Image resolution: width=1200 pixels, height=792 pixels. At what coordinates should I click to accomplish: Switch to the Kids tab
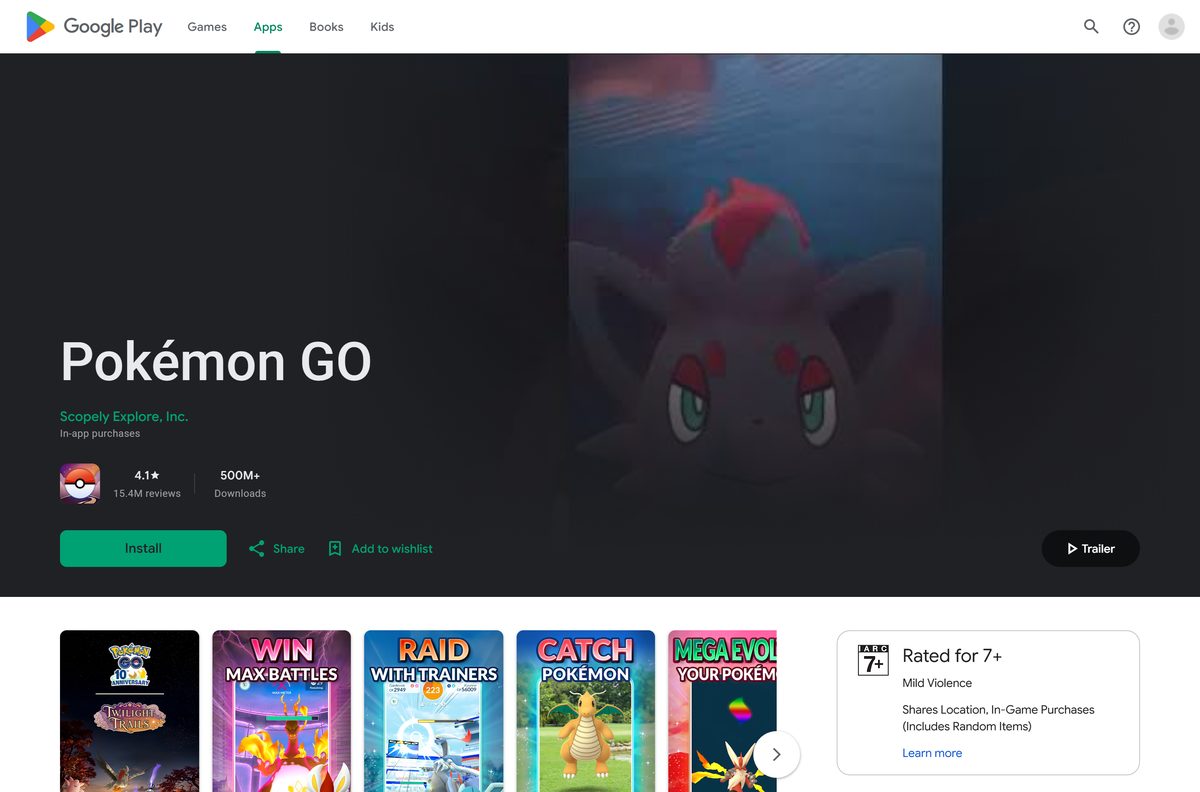point(382,27)
